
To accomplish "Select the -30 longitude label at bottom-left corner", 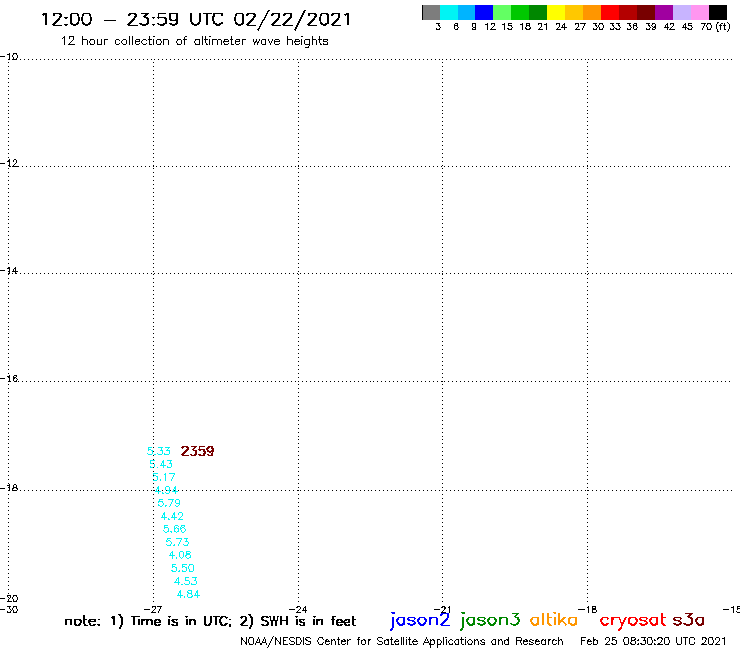I will point(9,609).
